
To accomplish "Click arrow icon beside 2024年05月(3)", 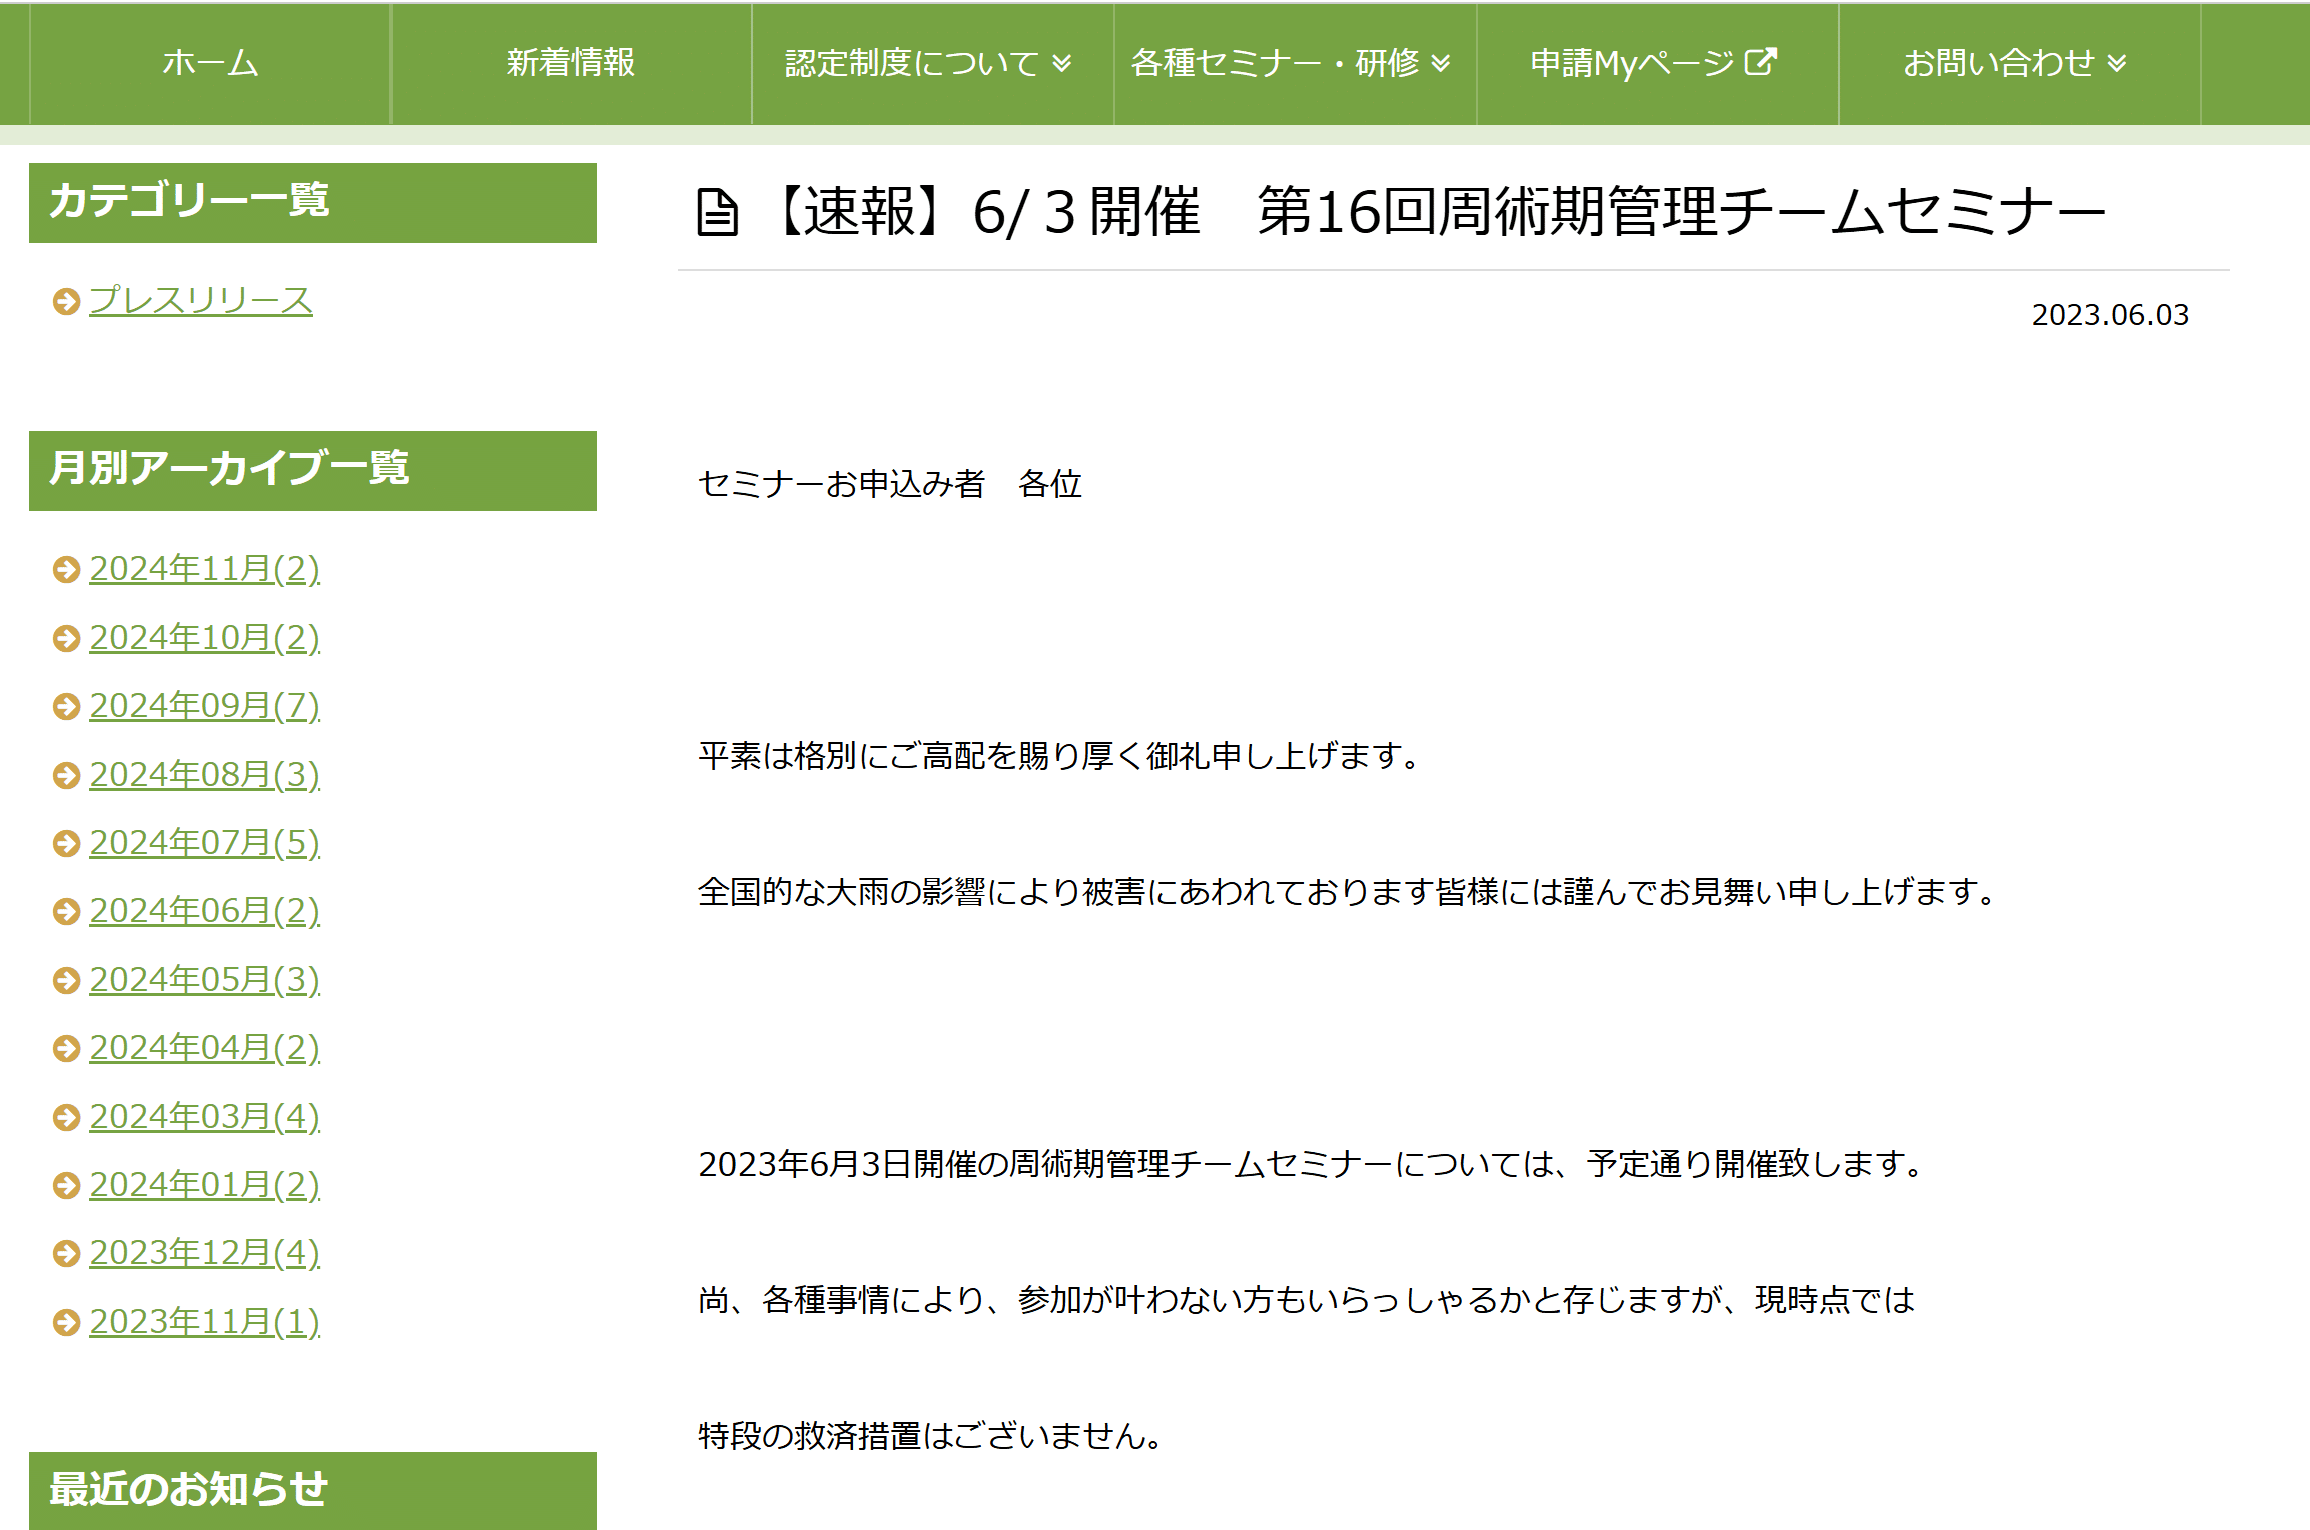I will point(66,980).
